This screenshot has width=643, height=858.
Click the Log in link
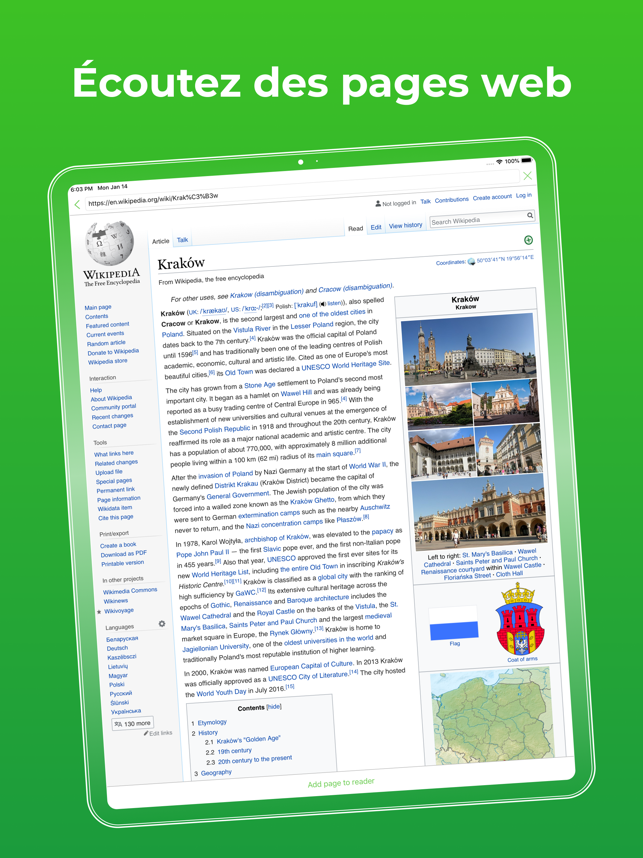(x=524, y=195)
